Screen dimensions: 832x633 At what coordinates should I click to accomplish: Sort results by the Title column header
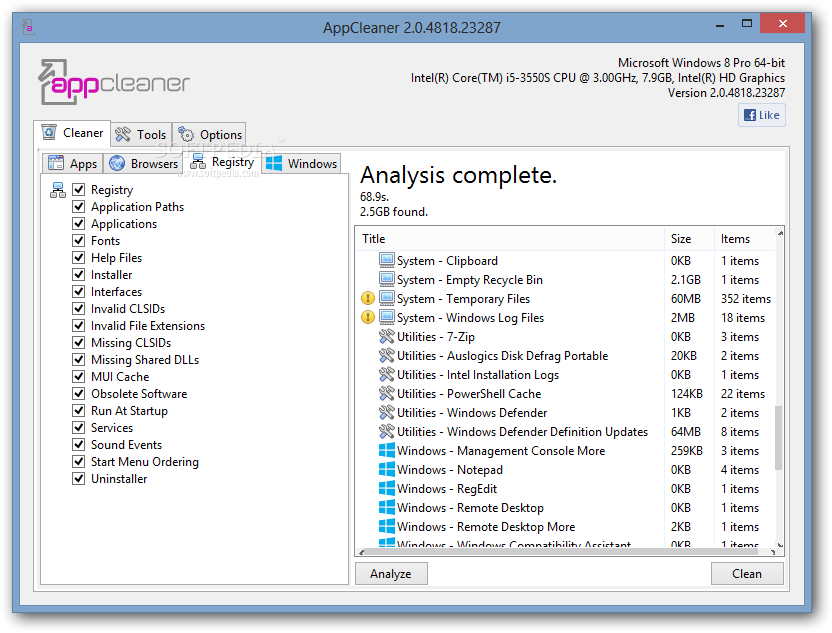(x=510, y=239)
